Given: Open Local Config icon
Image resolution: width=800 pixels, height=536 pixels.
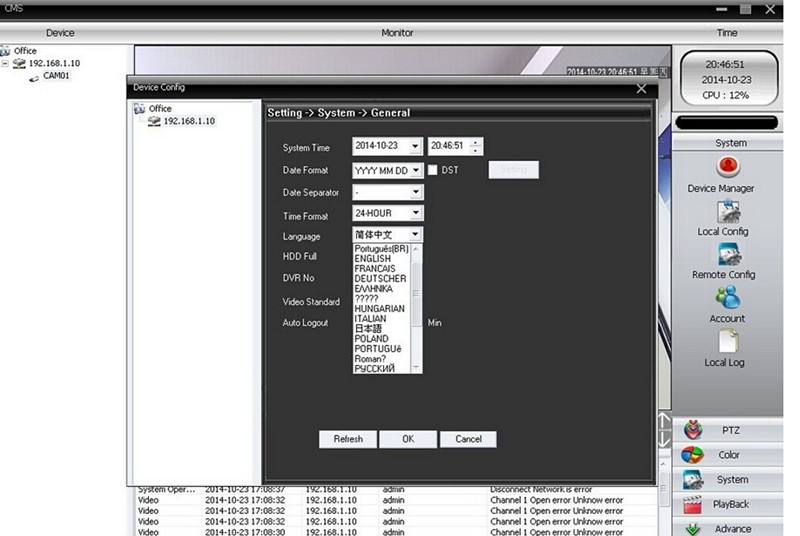Looking at the screenshot, I should (x=727, y=211).
